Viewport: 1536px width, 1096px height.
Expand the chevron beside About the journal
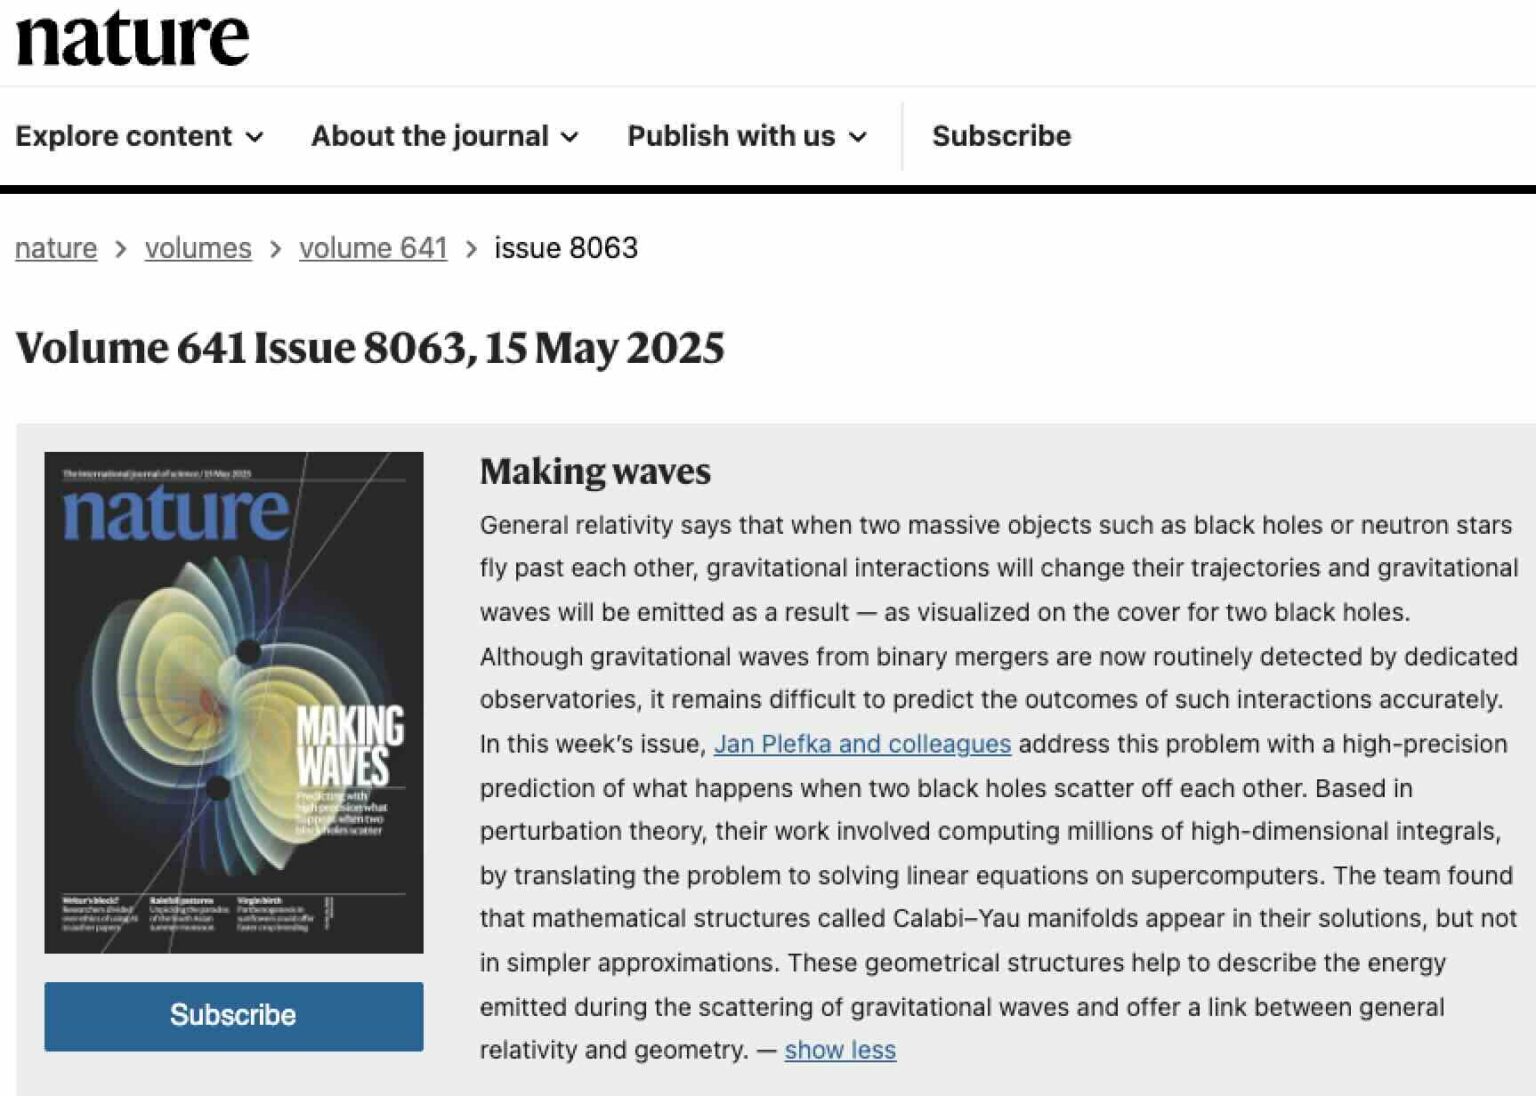[570, 137]
